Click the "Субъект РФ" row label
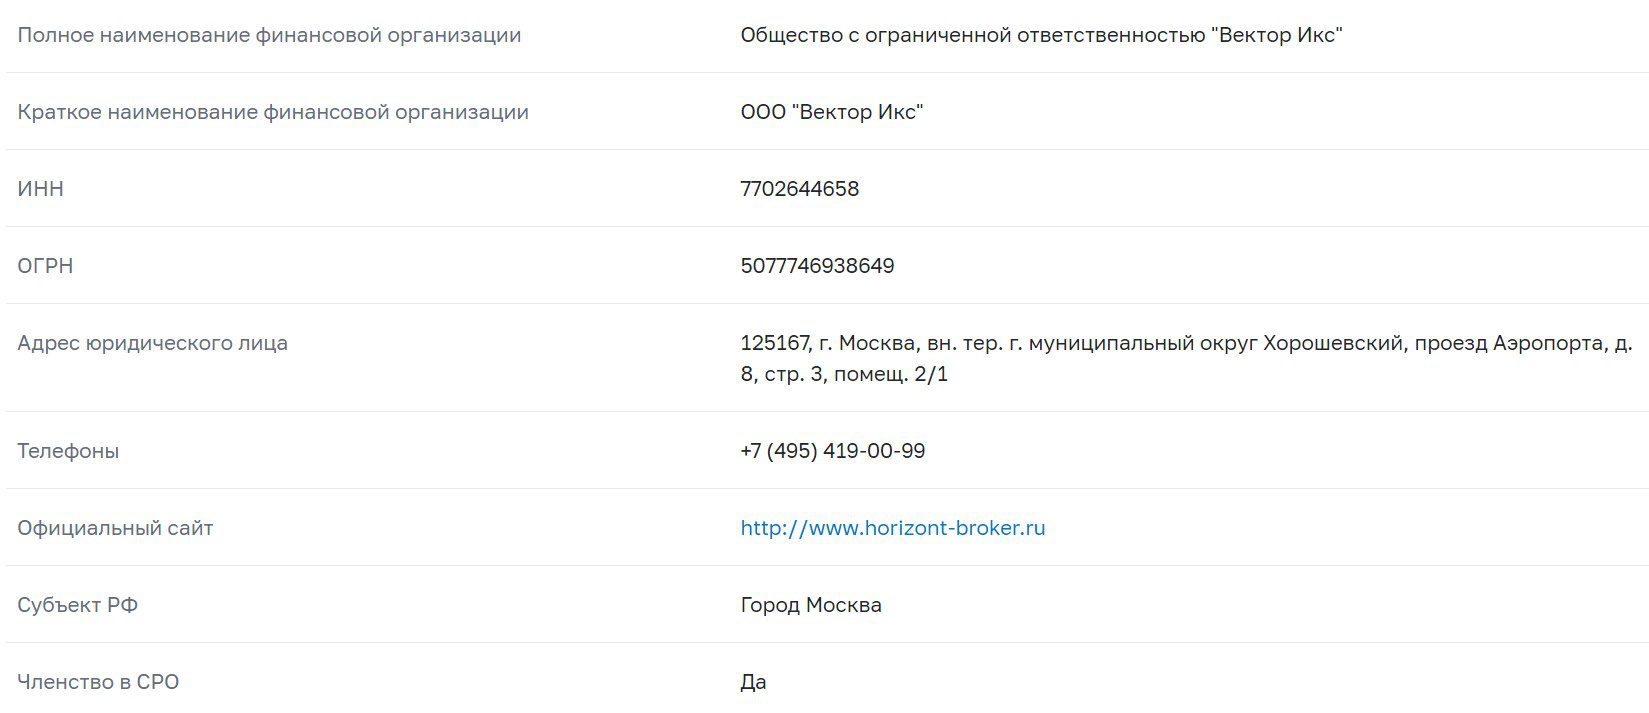Image resolution: width=1649 pixels, height=713 pixels. pos(77,605)
